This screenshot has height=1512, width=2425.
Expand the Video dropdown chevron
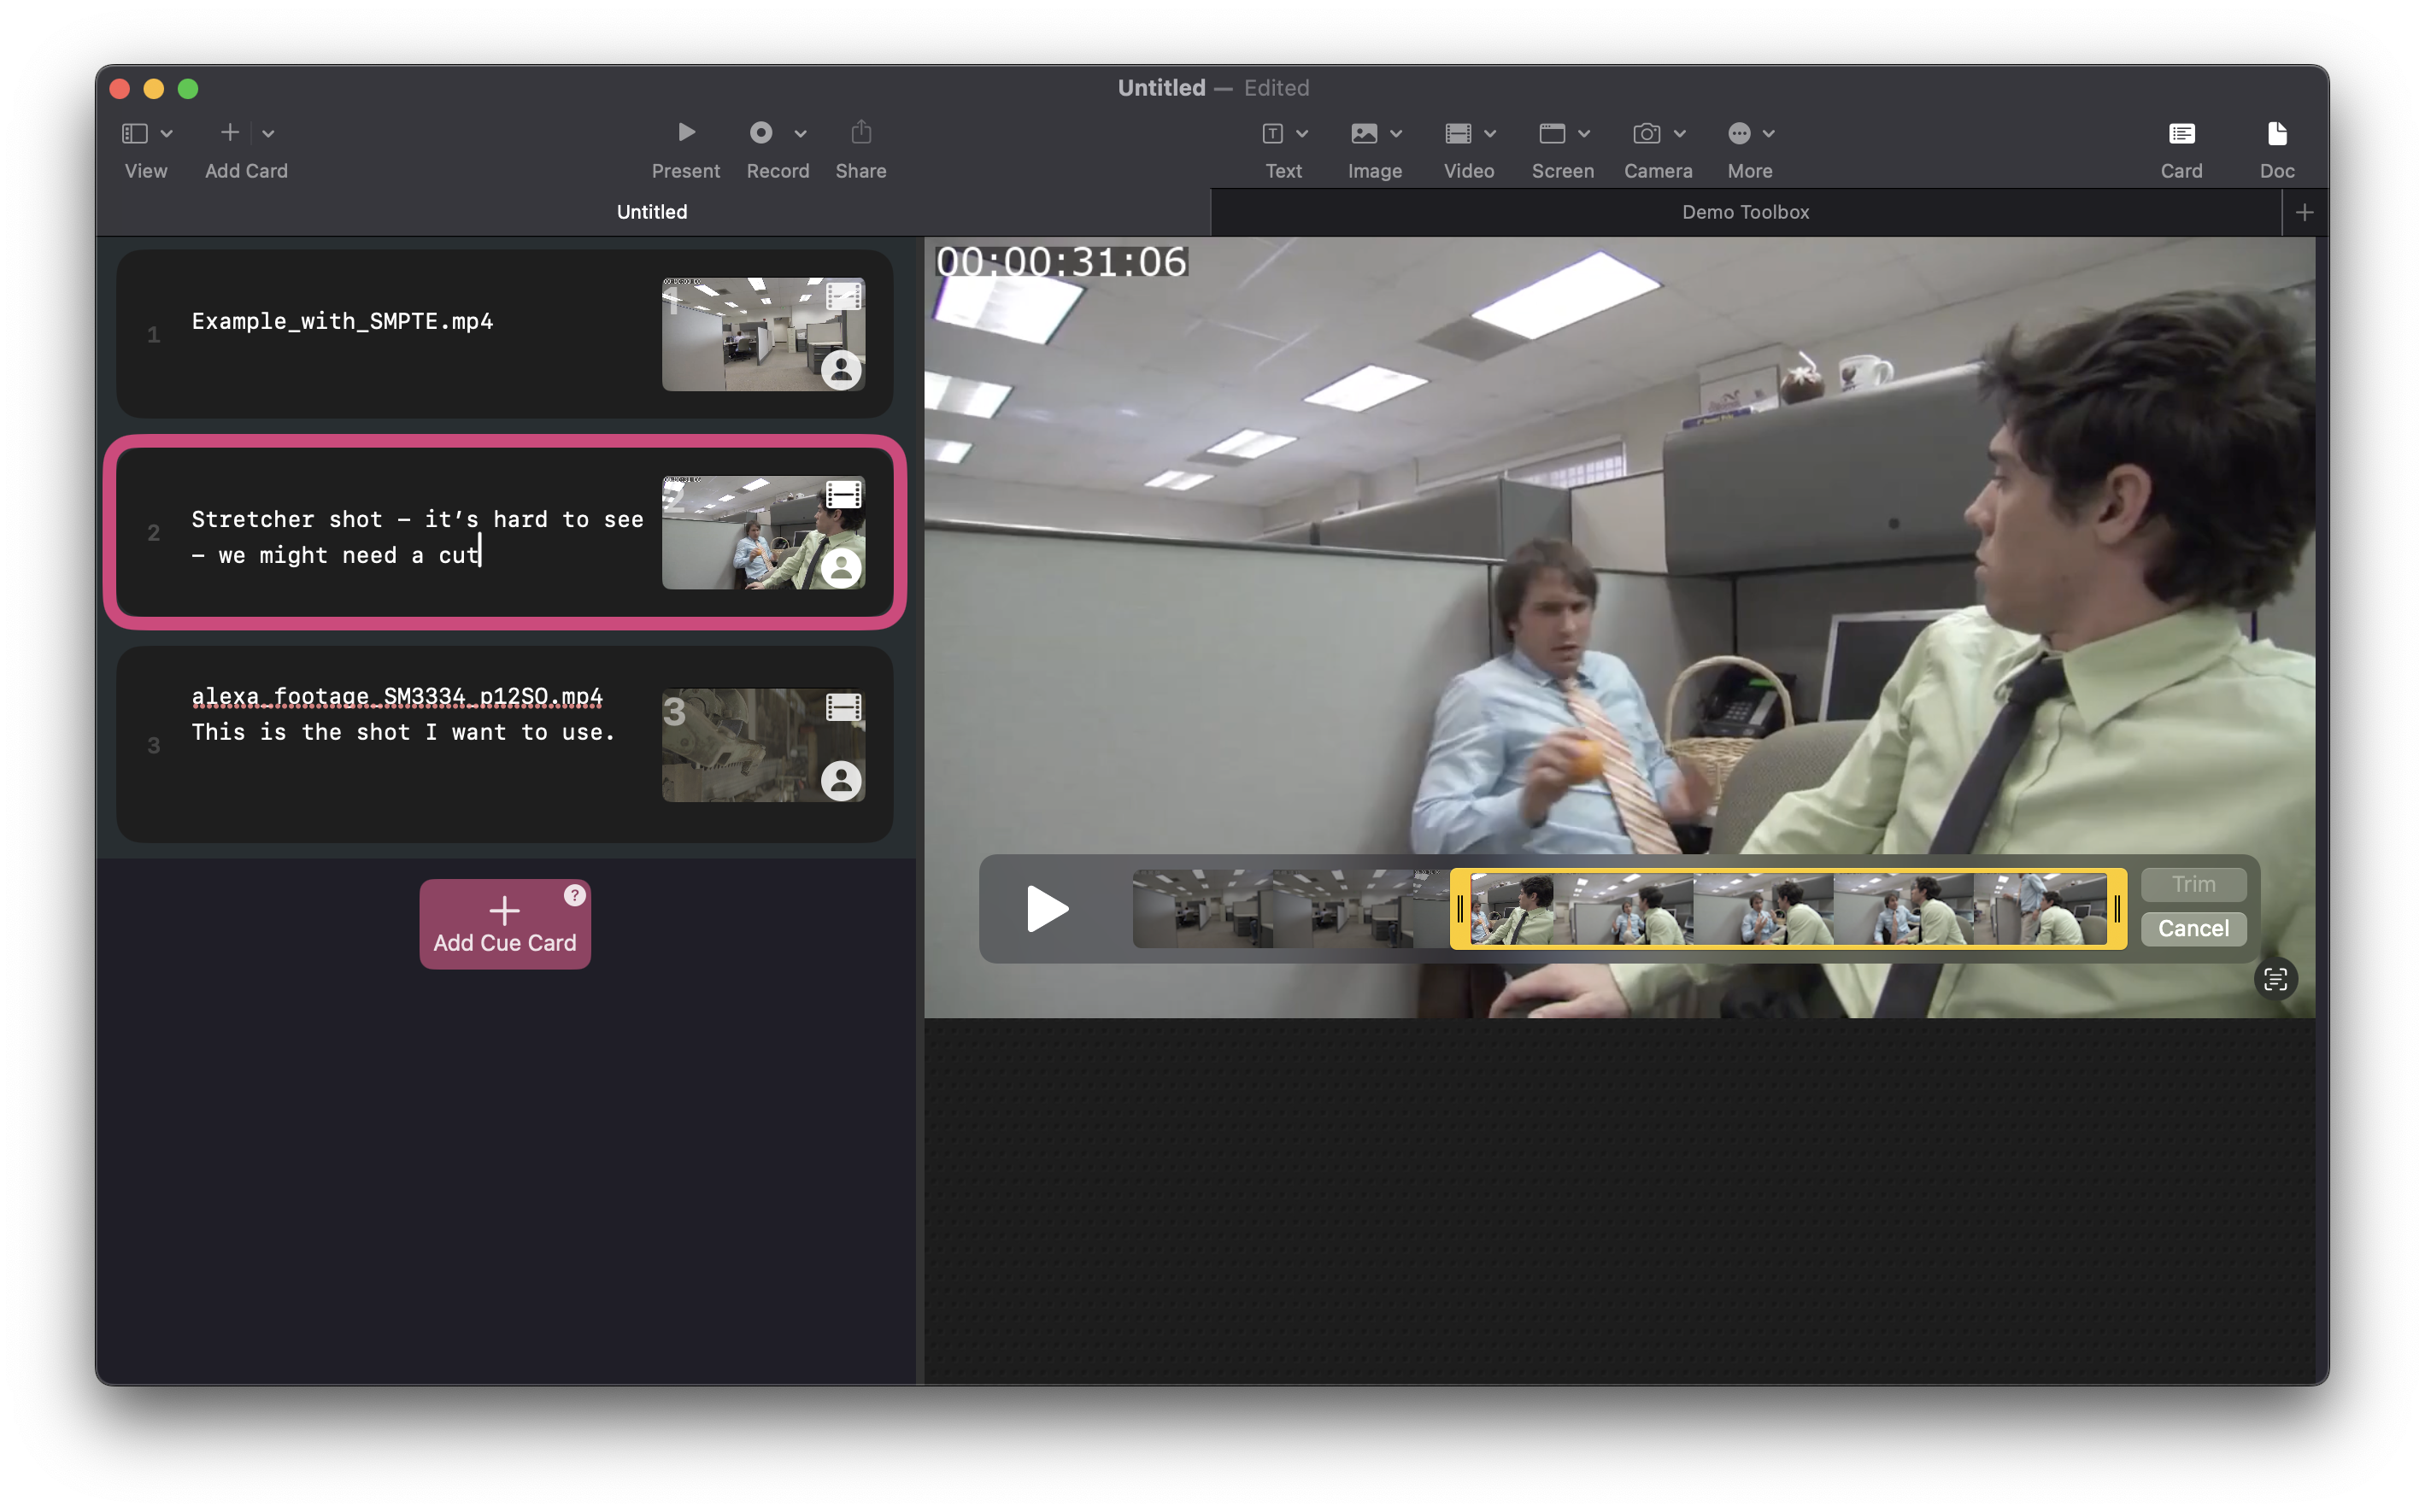click(1490, 134)
